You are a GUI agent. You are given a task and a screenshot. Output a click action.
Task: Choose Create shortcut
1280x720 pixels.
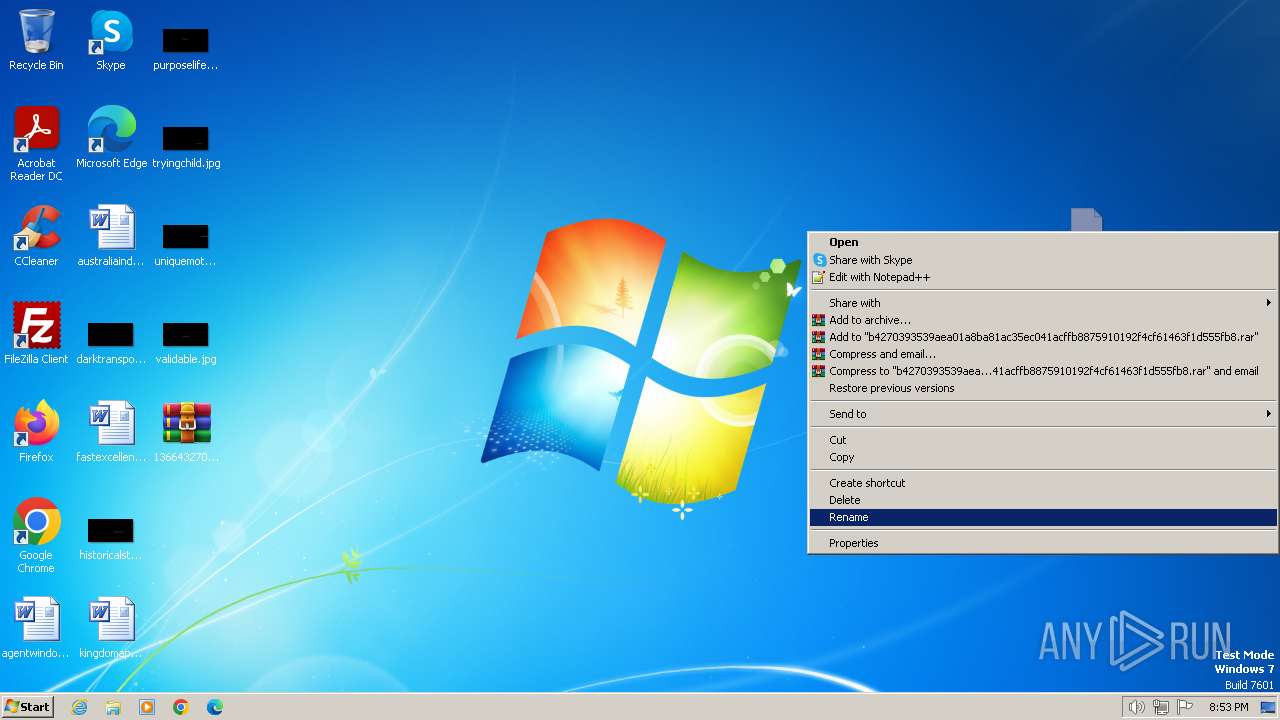pyautogui.click(x=1043, y=483)
